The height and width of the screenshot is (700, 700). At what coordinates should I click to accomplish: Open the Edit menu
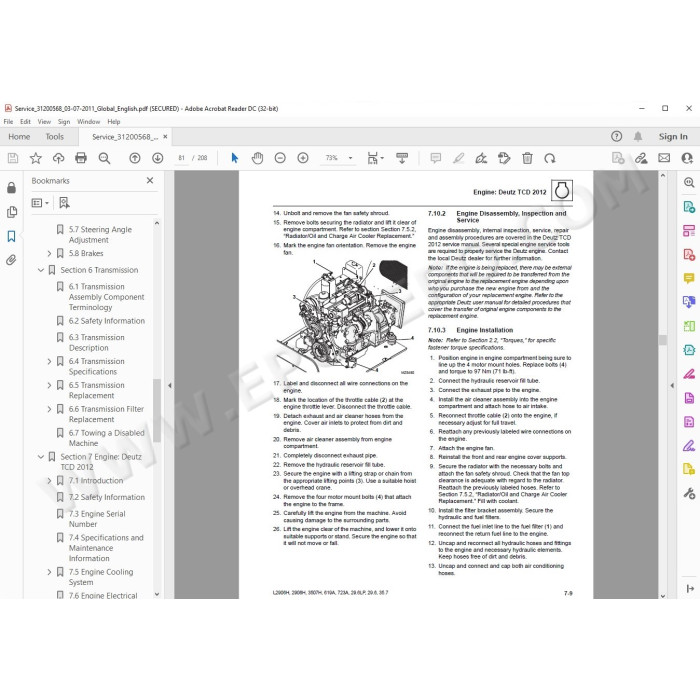click(x=25, y=121)
